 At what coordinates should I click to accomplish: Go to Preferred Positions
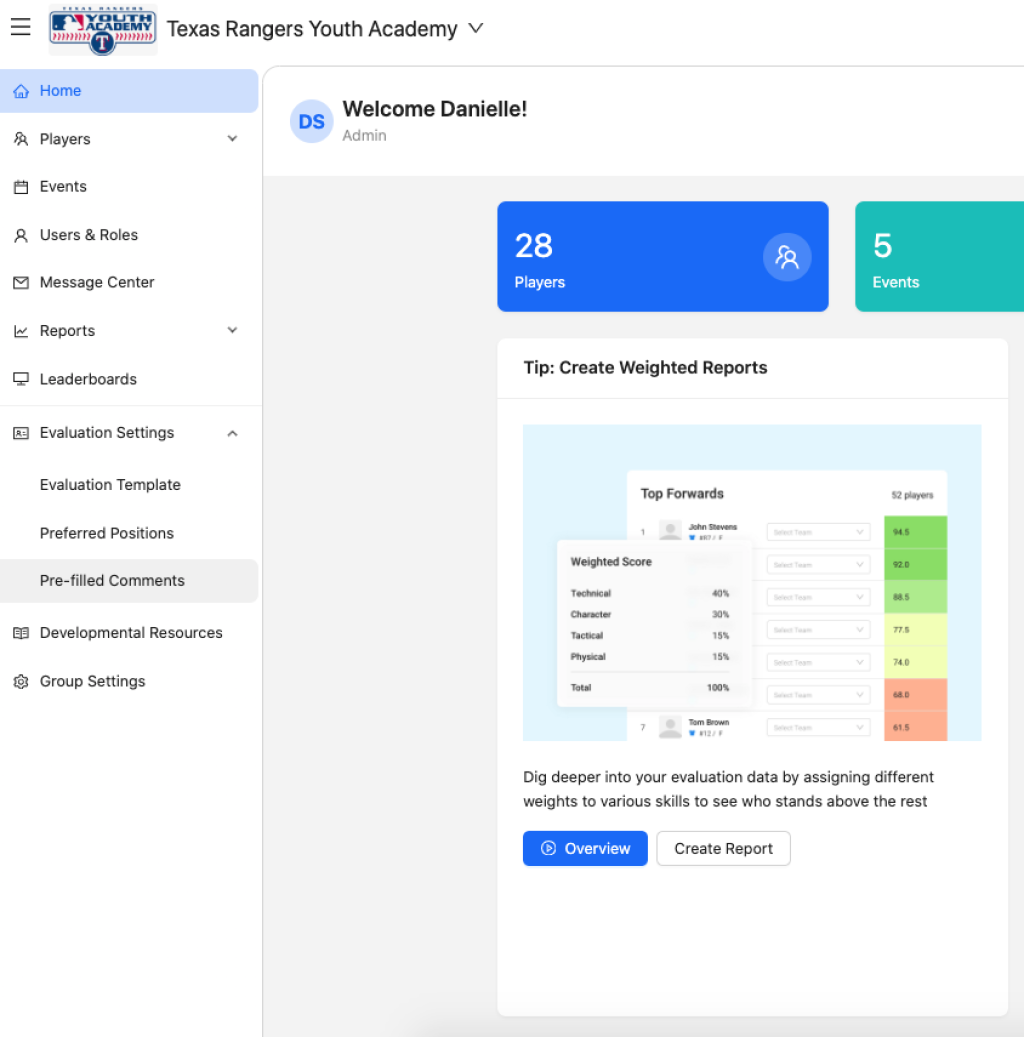point(107,533)
